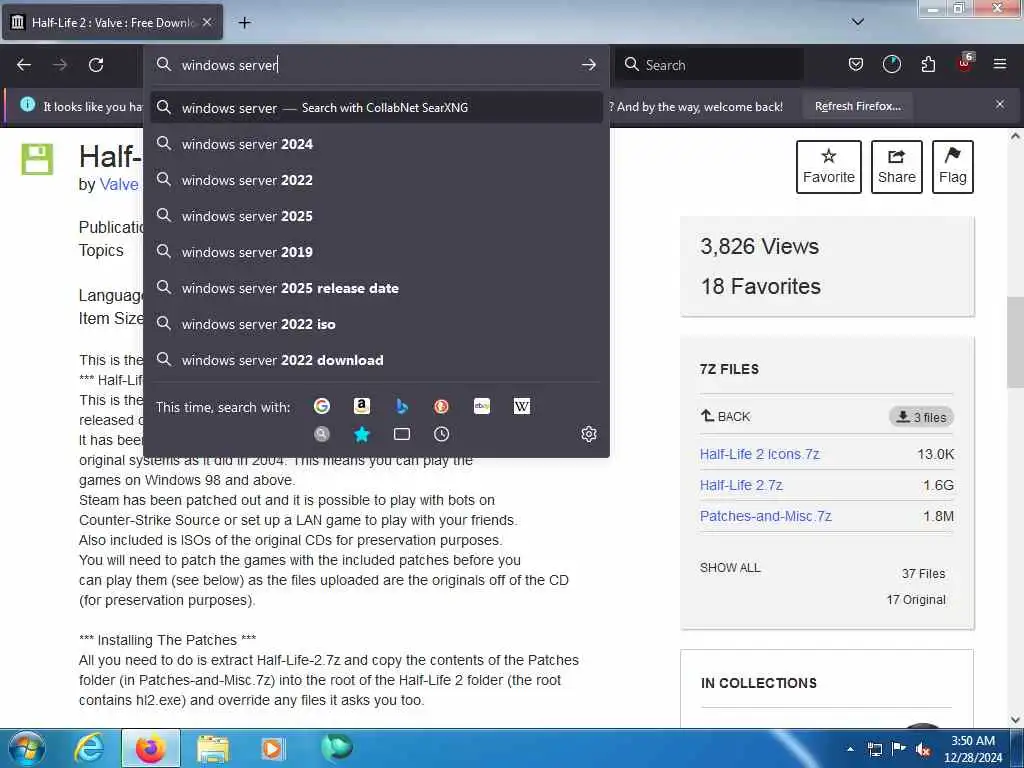Click SHOW ALL download options
The height and width of the screenshot is (768, 1024).
[730, 568]
